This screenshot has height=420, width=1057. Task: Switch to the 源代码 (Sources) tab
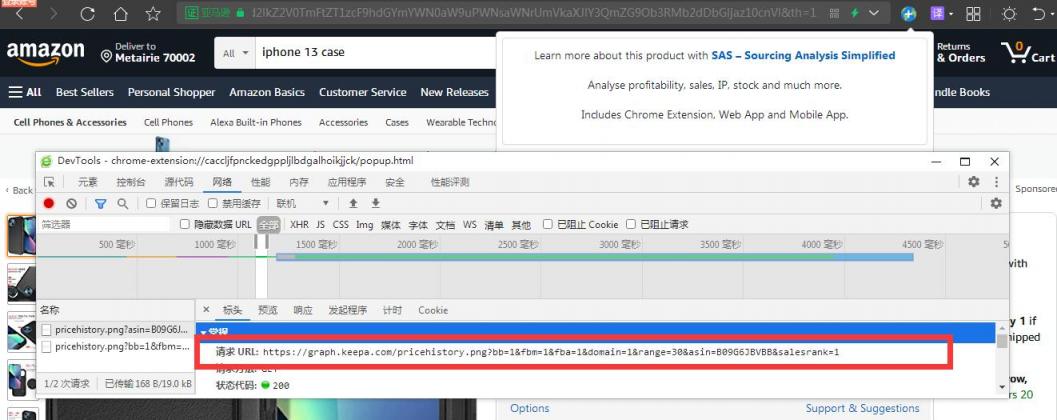pyautogui.click(x=179, y=182)
